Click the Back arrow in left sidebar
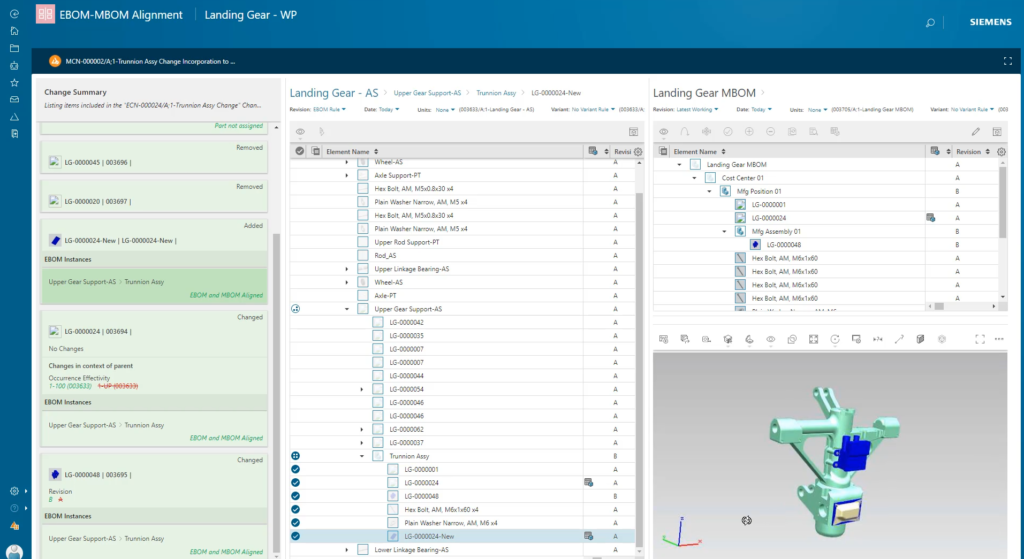This screenshot has height=559, width=1024. pos(14,13)
